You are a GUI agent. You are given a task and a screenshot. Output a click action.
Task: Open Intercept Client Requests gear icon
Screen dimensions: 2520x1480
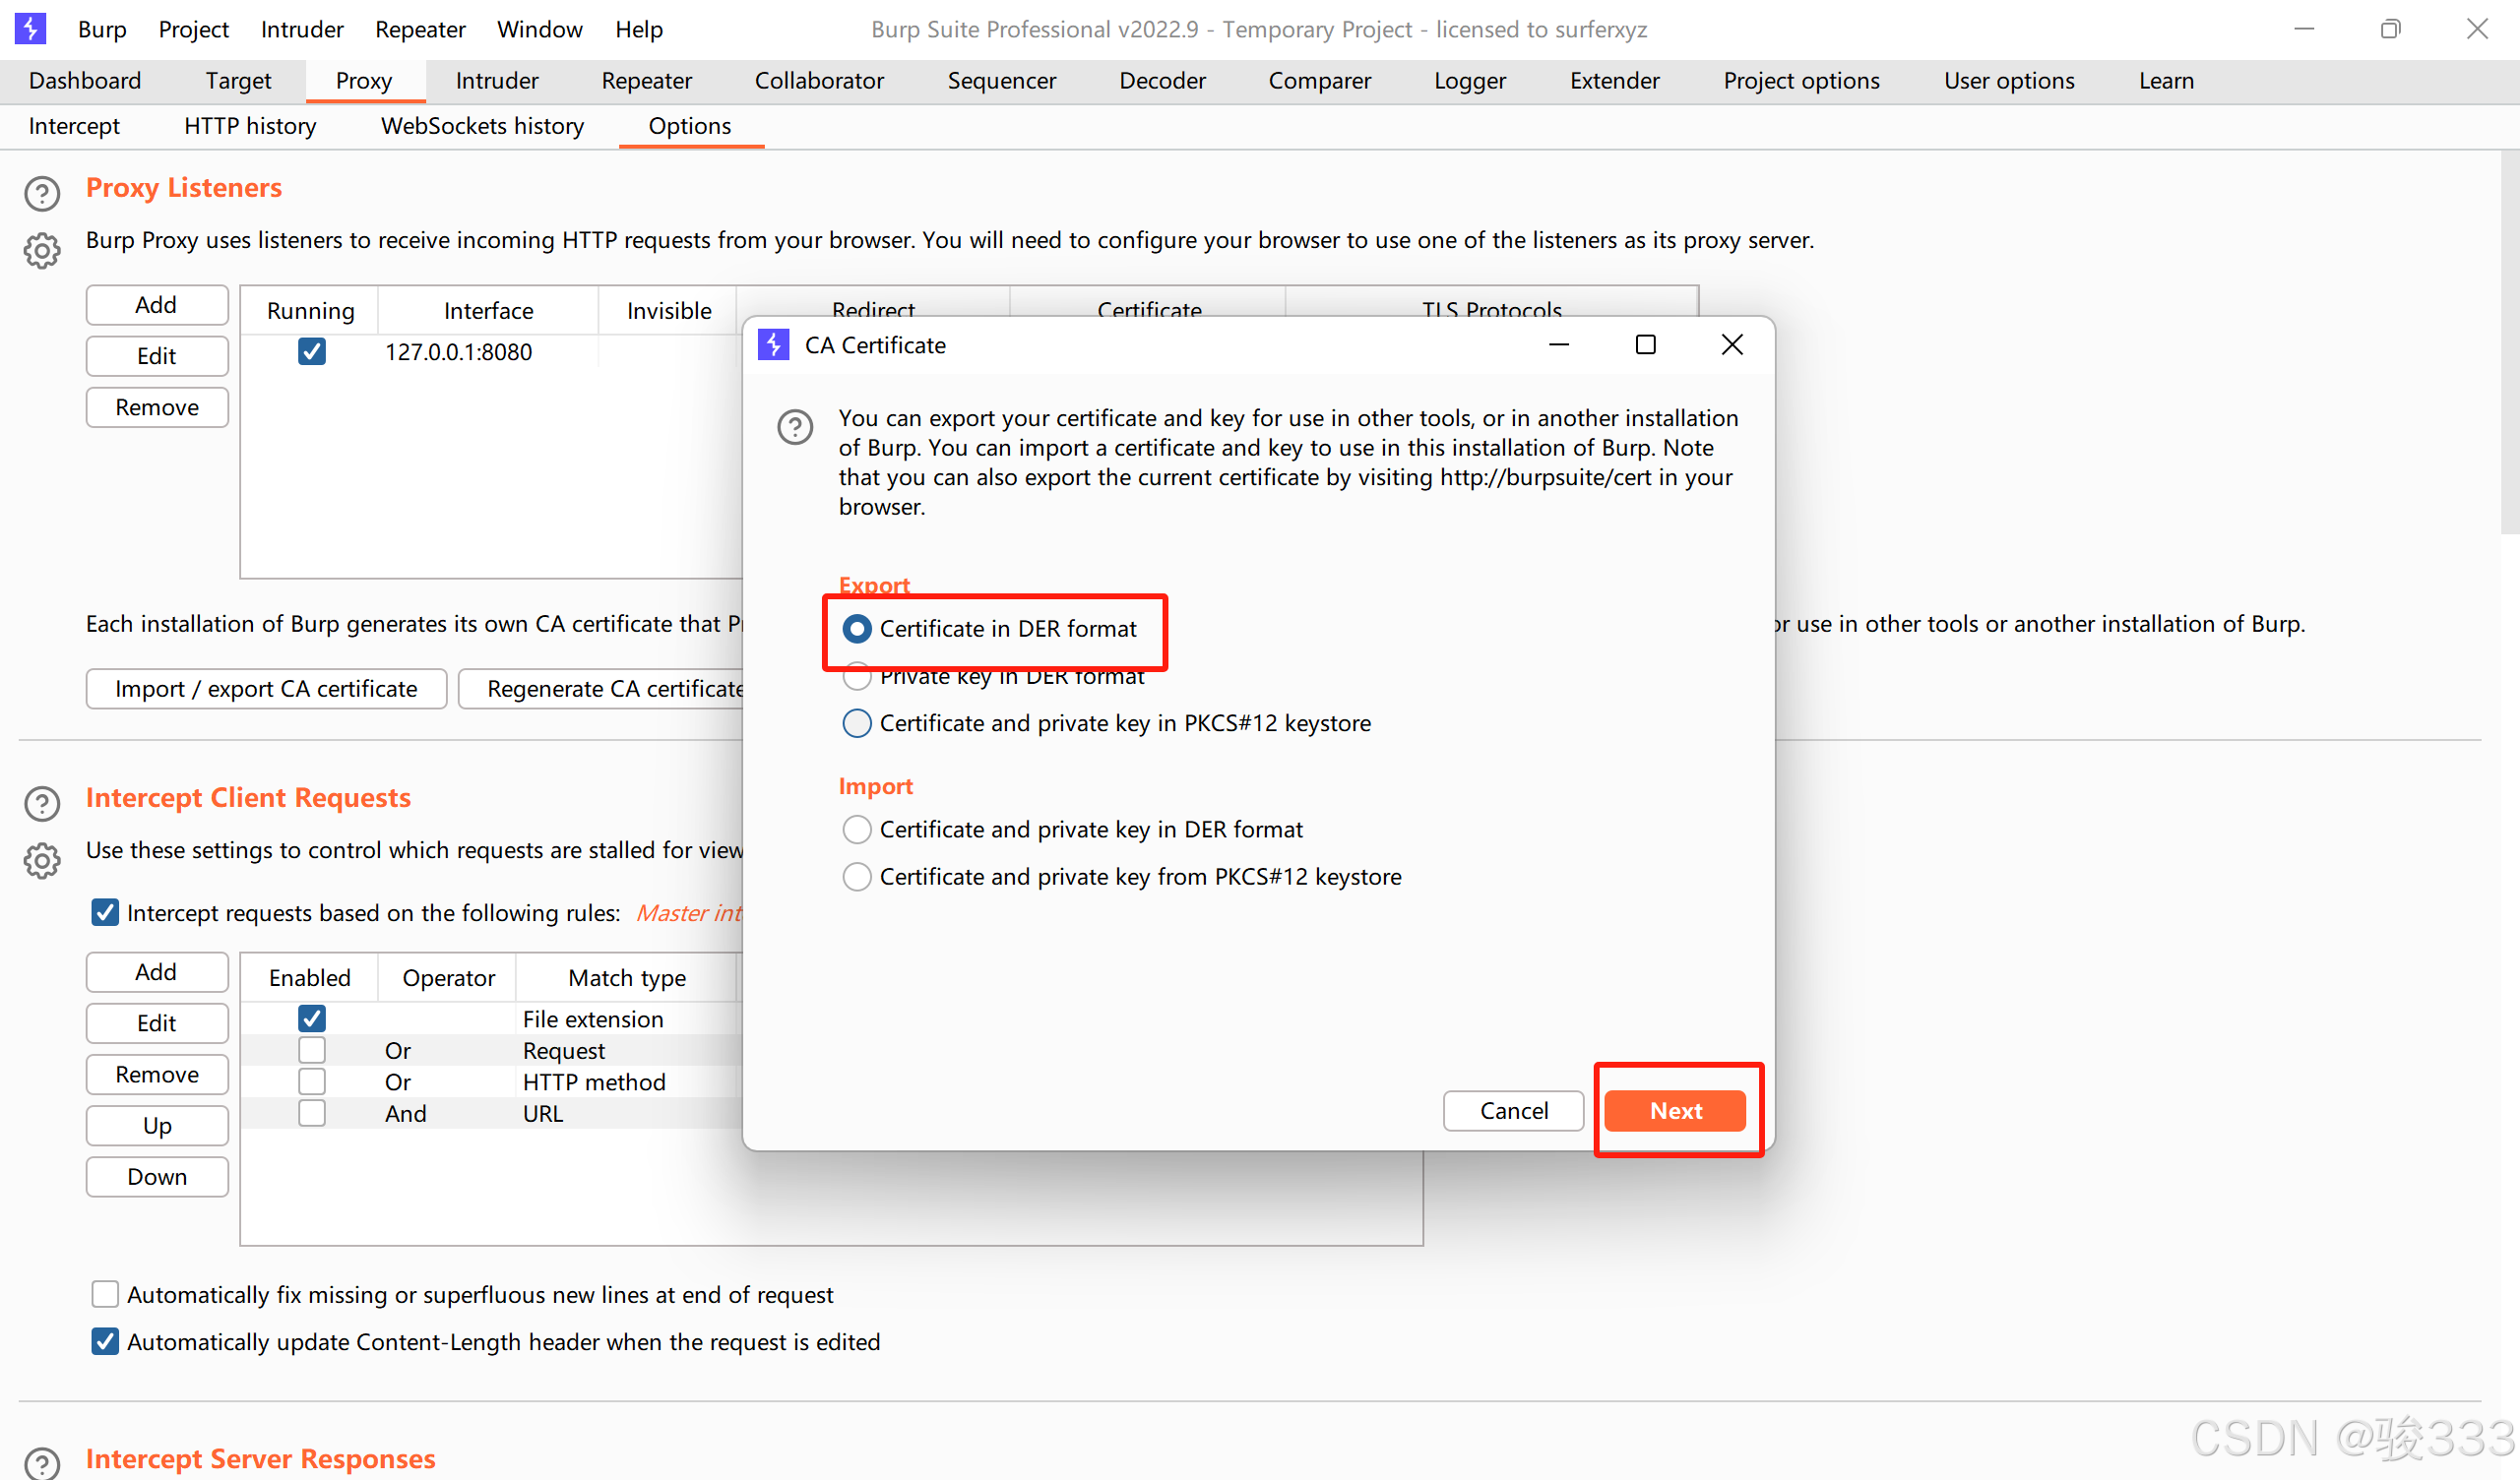42,860
